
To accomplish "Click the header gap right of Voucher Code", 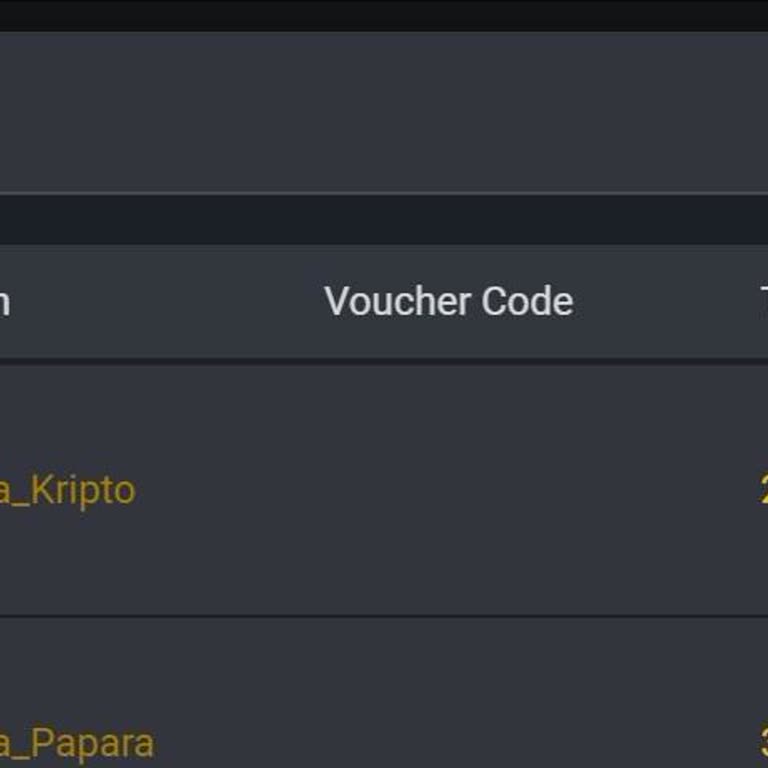I will (665, 301).
